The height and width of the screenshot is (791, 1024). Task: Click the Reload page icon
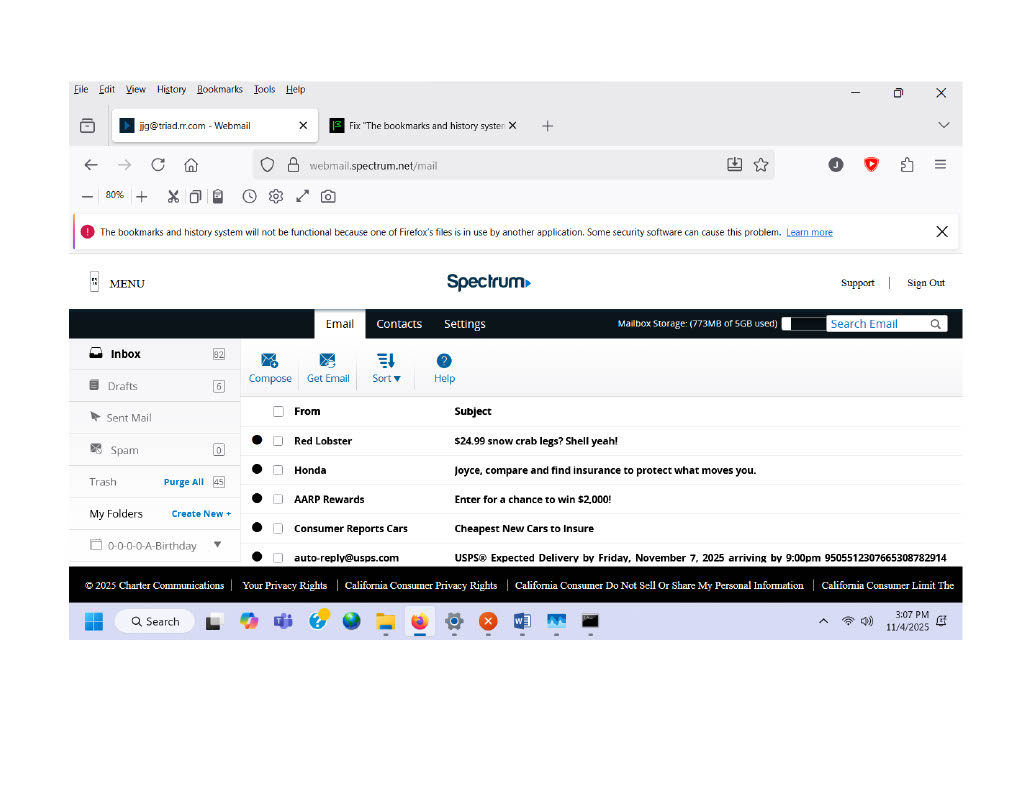point(158,165)
